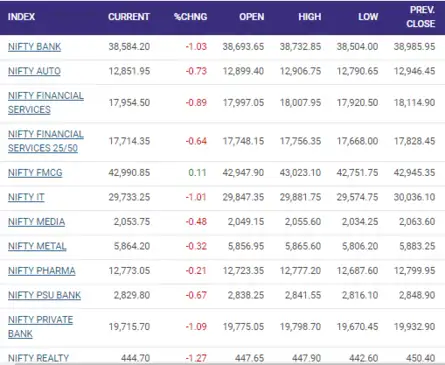
Task: Open the NIFTY FINANCIAL SERVICES link
Action: pos(46,103)
